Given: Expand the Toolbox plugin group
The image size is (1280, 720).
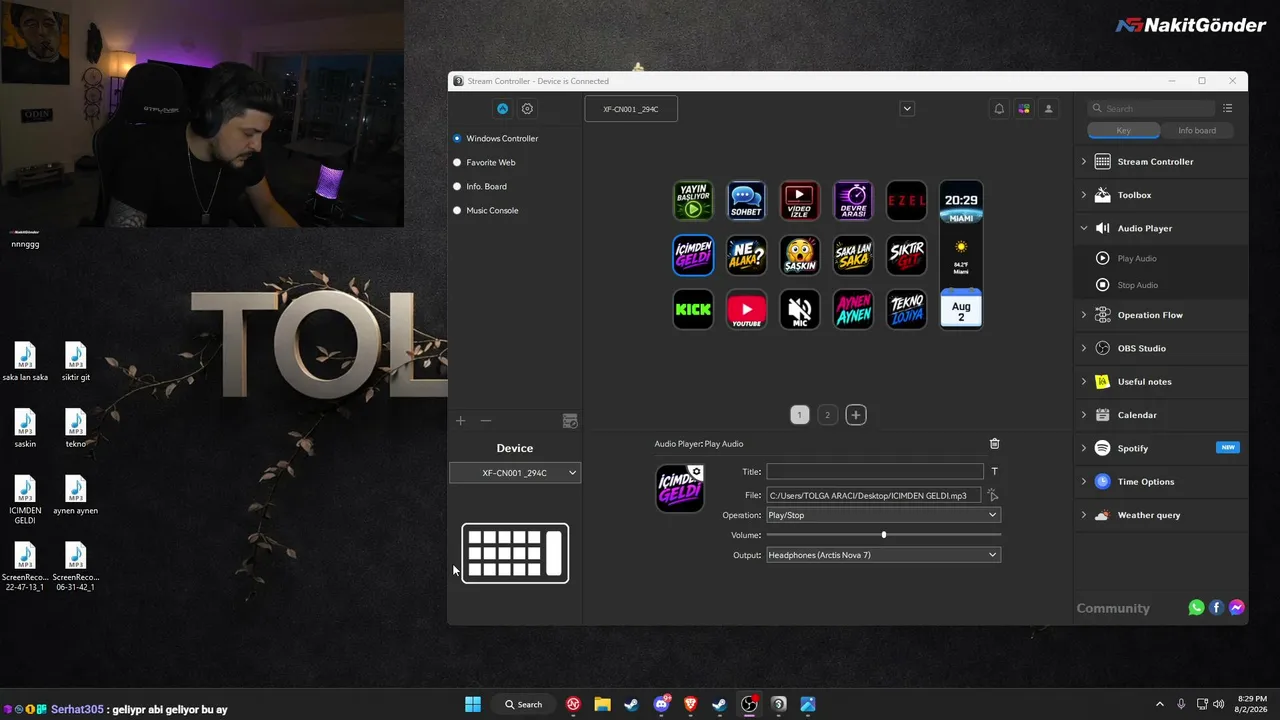Looking at the screenshot, I should coord(1083,195).
